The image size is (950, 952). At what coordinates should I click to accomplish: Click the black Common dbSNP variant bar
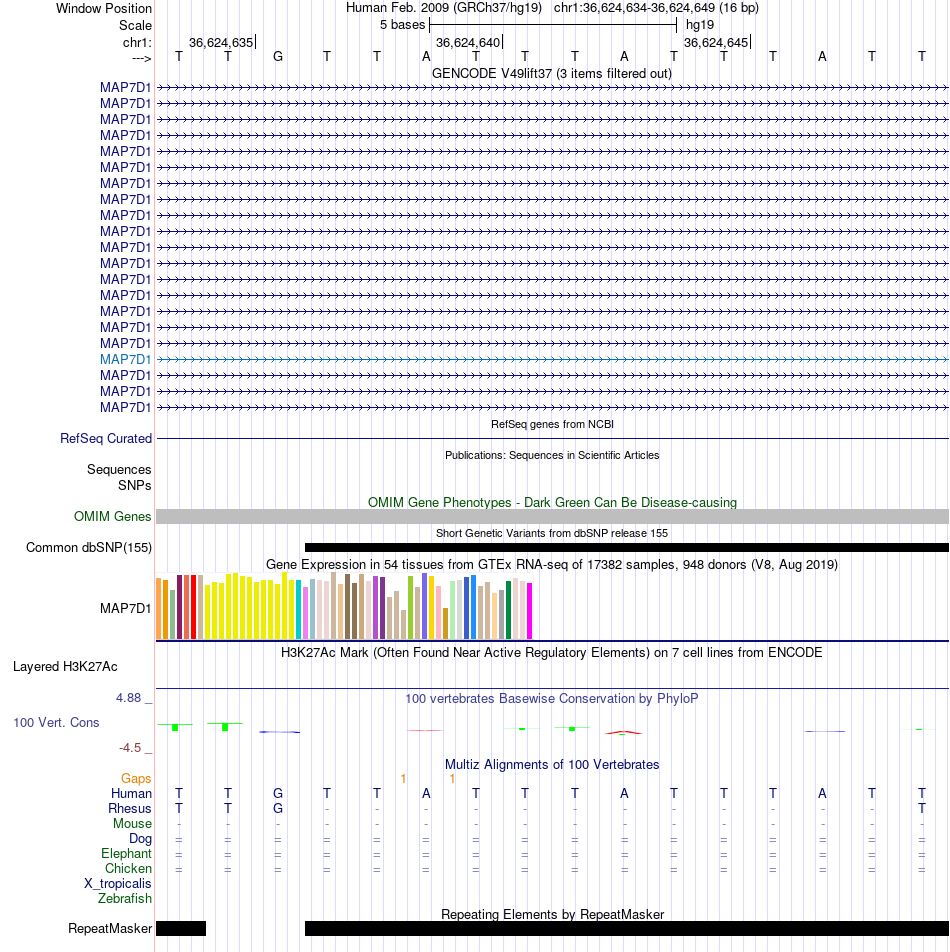(x=626, y=548)
